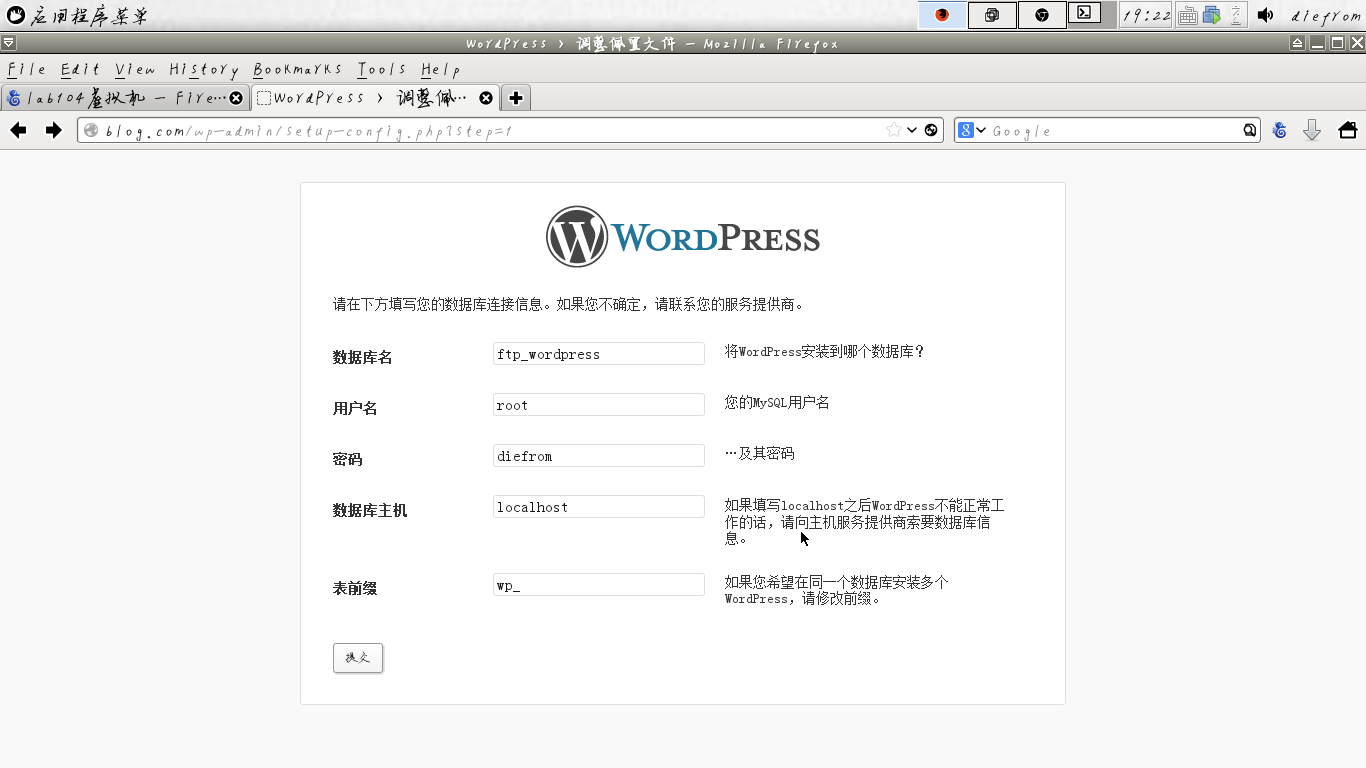Click the 19:22 clock in the panel
Viewport: 1366px width, 768px height.
click(x=1146, y=15)
